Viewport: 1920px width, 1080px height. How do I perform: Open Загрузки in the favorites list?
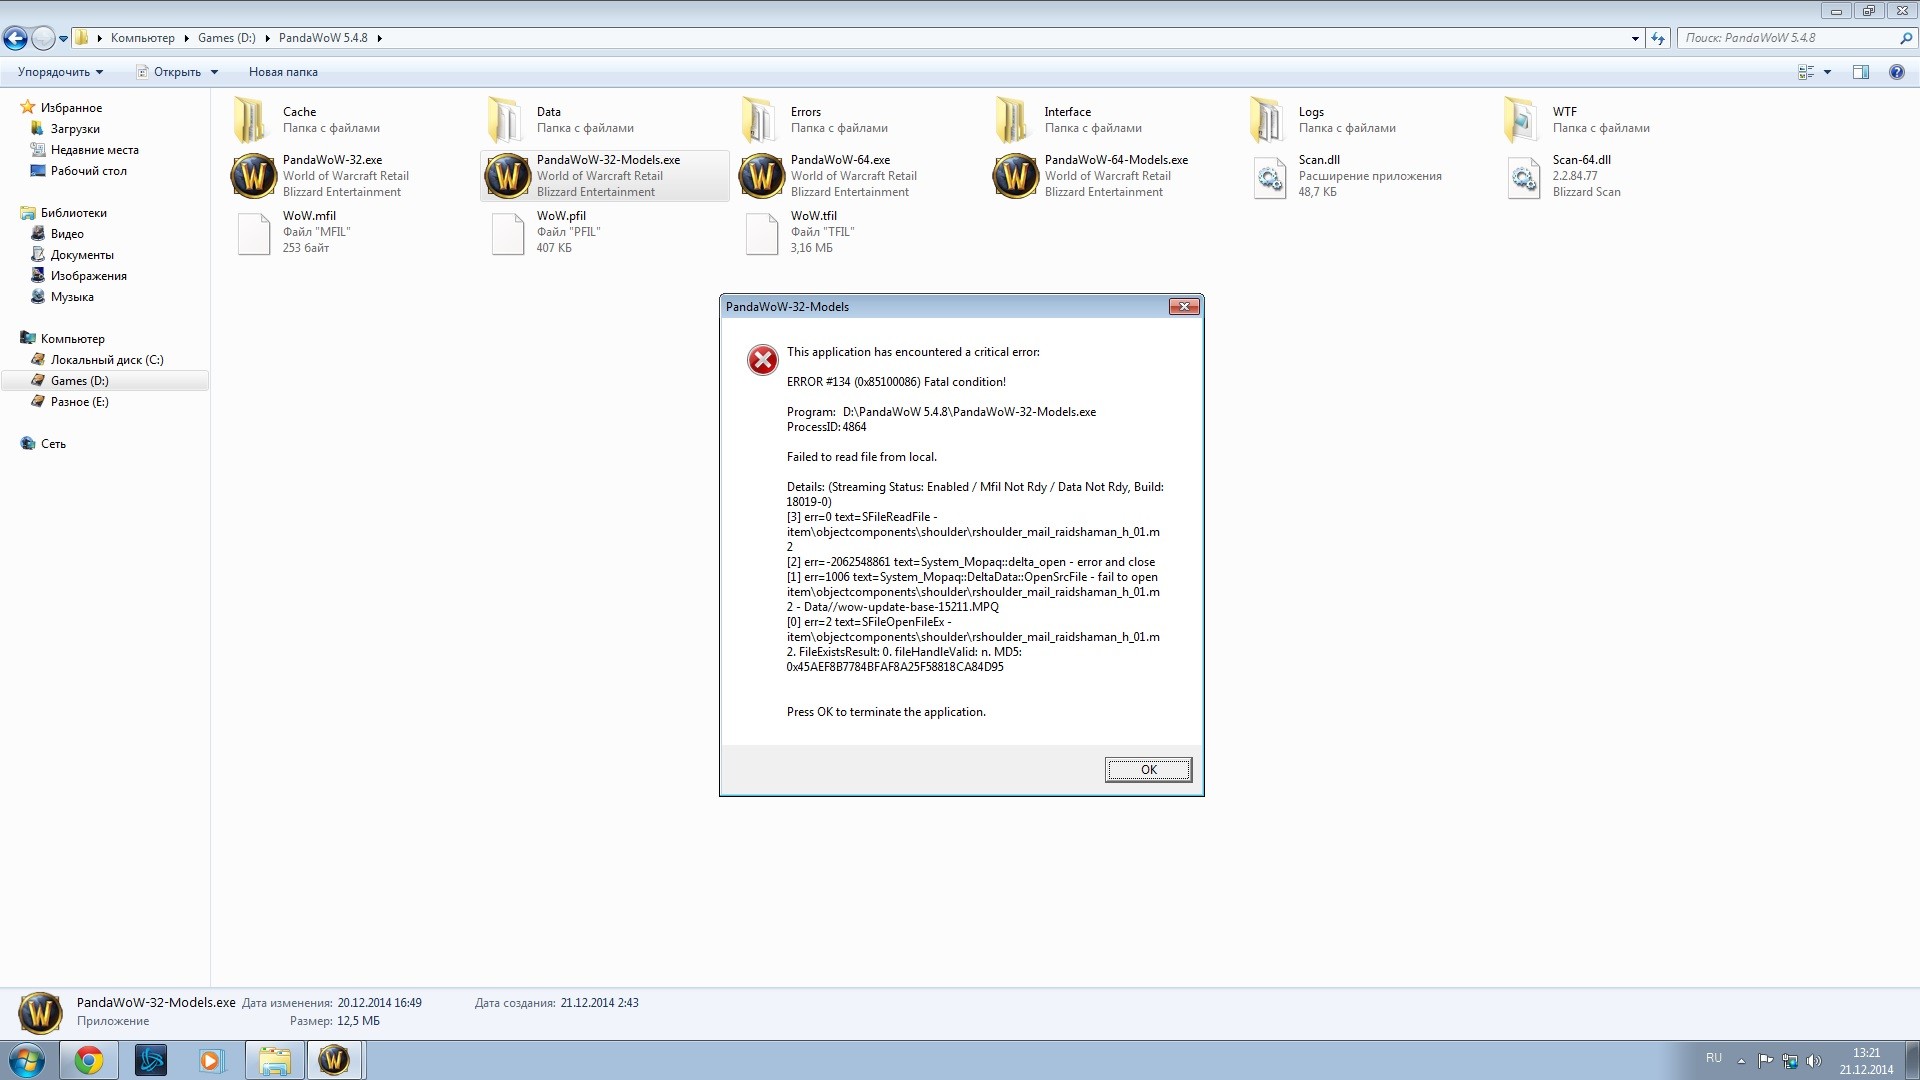75,129
